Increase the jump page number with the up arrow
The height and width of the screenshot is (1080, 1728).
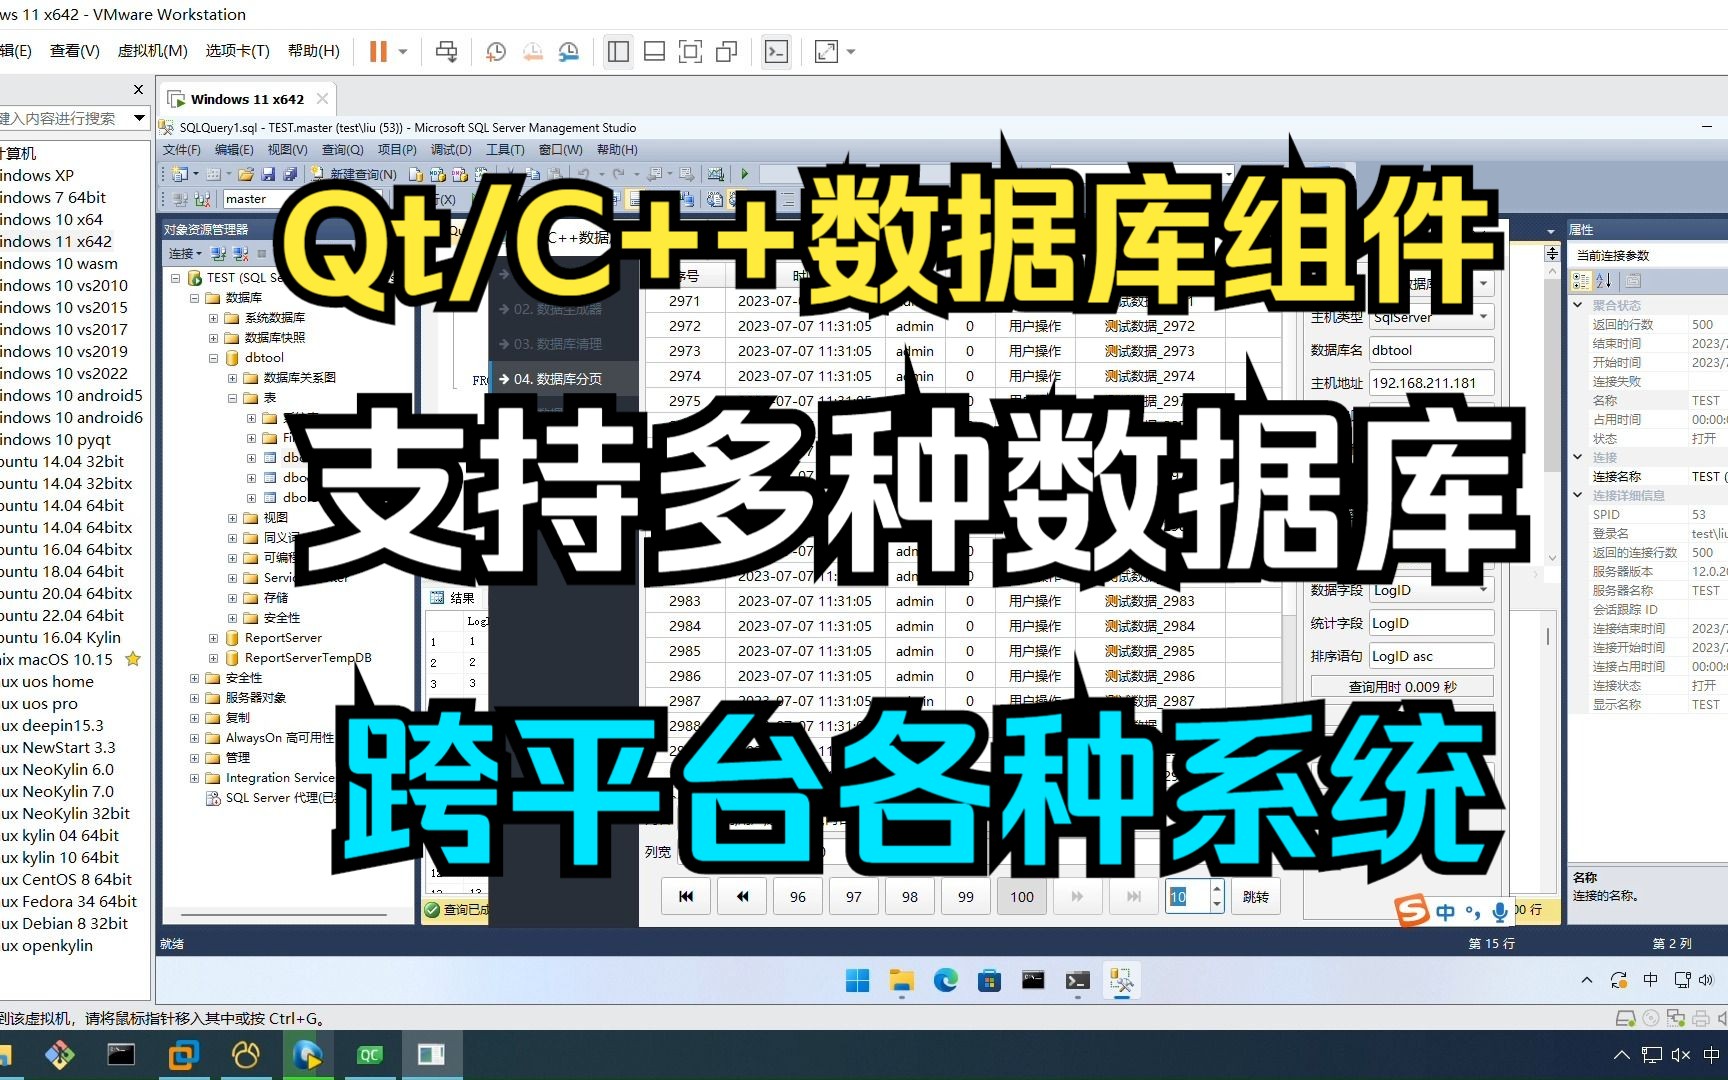[x=1217, y=888]
